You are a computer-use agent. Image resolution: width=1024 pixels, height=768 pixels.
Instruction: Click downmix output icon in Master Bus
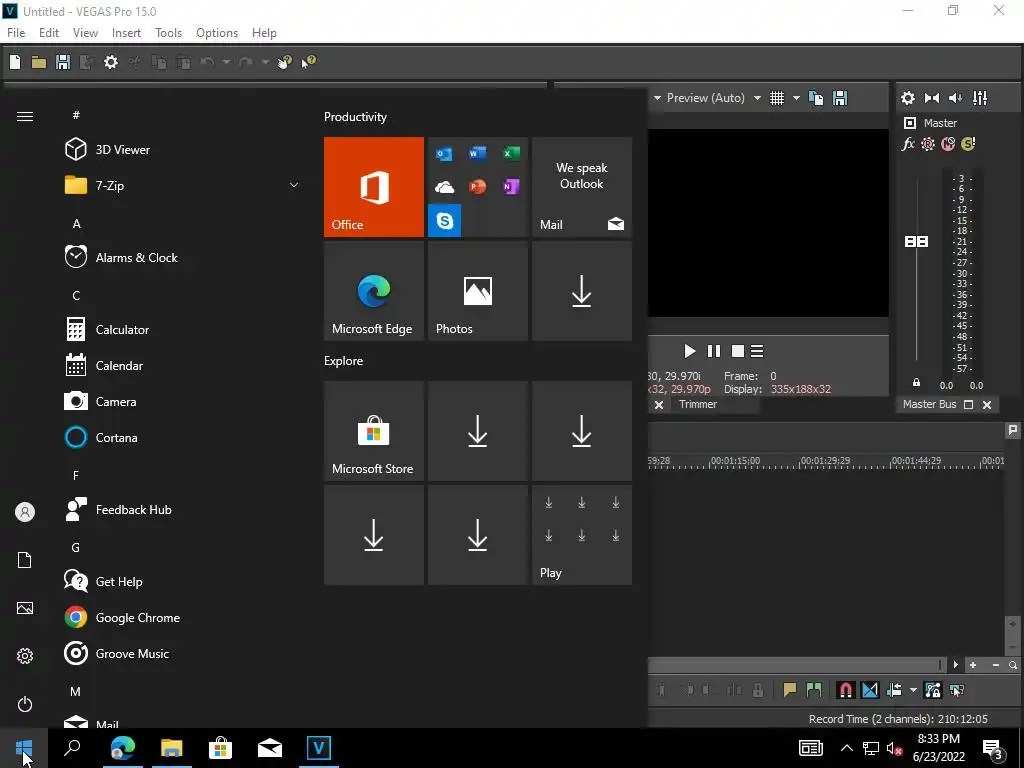point(932,98)
